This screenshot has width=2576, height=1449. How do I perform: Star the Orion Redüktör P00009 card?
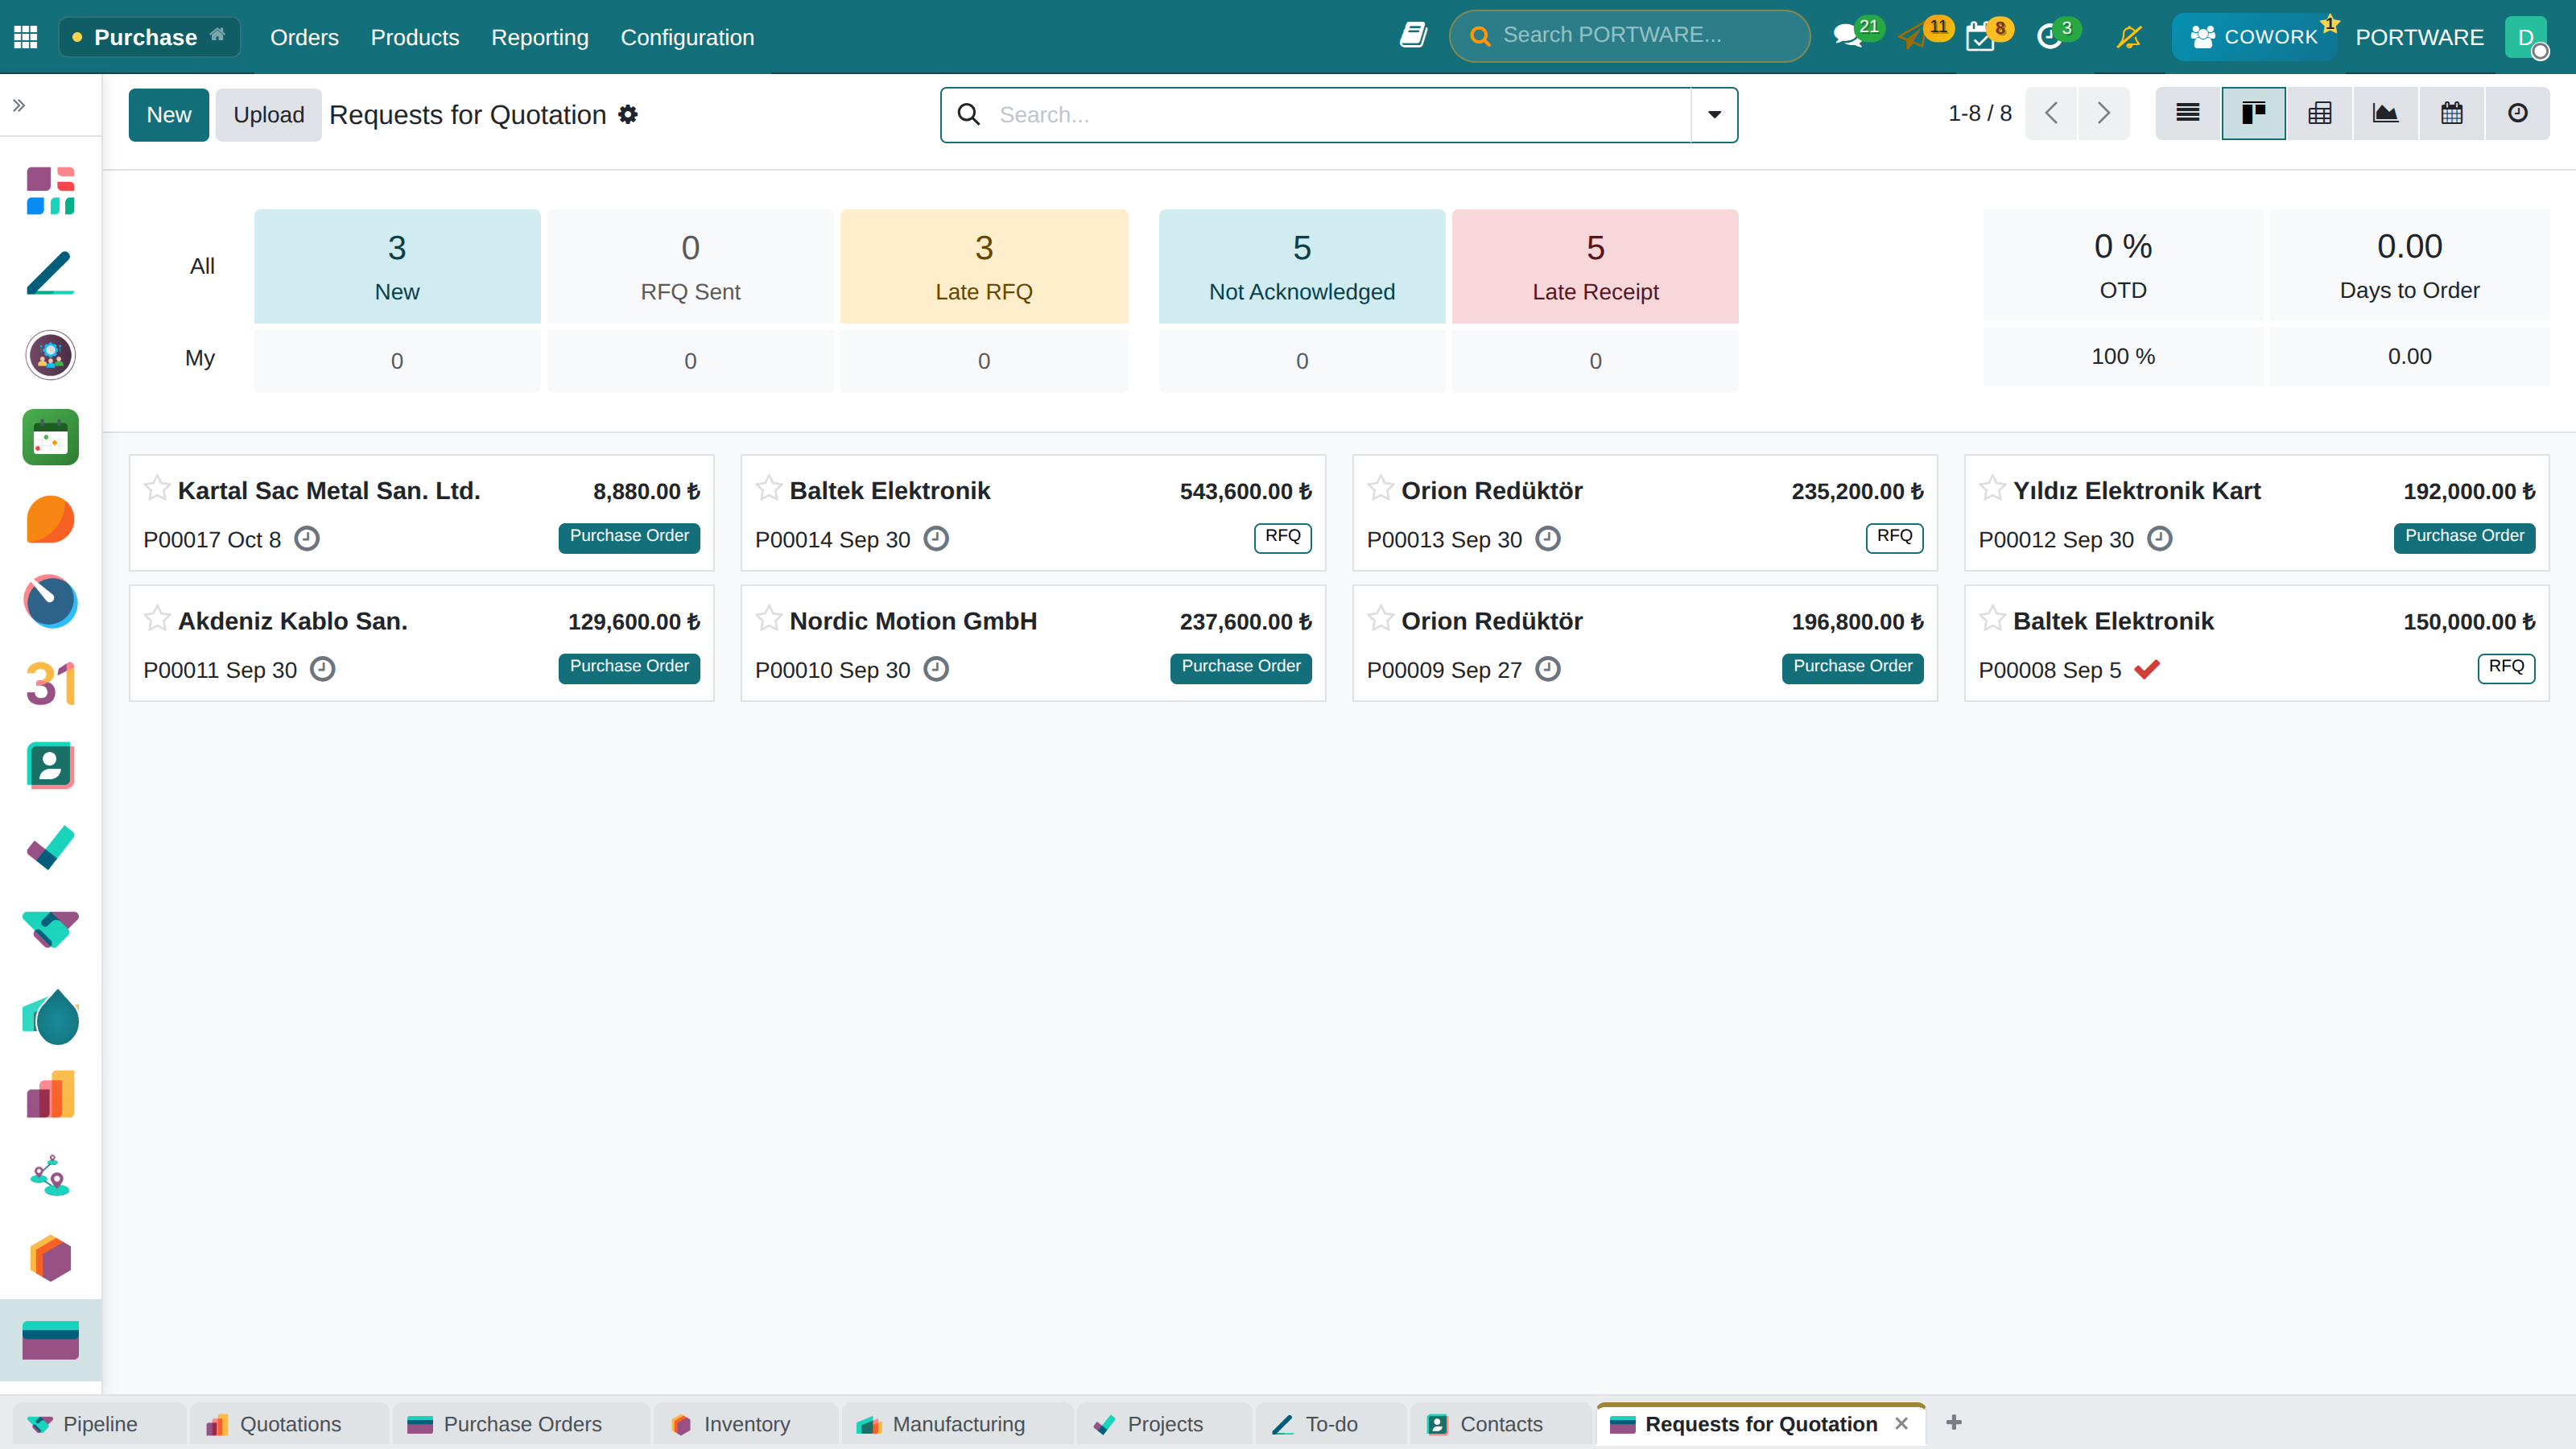pyautogui.click(x=1381, y=618)
